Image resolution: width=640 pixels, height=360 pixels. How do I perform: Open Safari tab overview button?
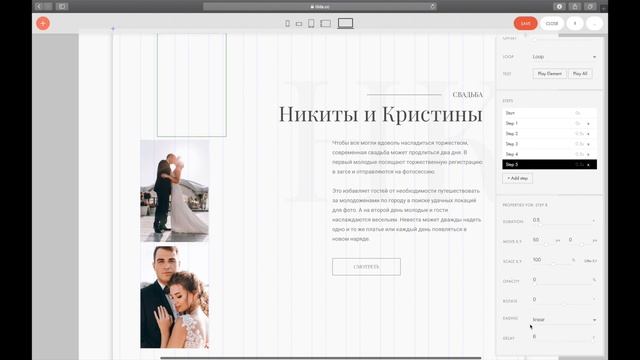pos(590,7)
